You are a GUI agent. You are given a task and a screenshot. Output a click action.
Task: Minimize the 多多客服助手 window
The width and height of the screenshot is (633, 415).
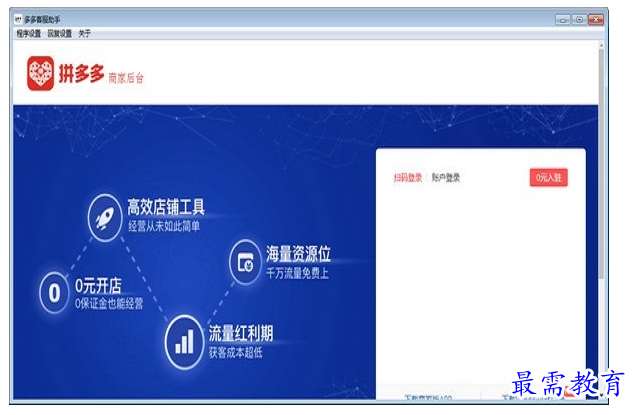[563, 19]
